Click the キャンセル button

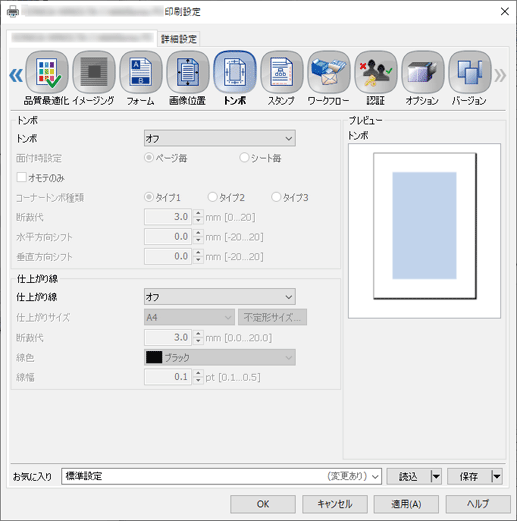pos(335,504)
